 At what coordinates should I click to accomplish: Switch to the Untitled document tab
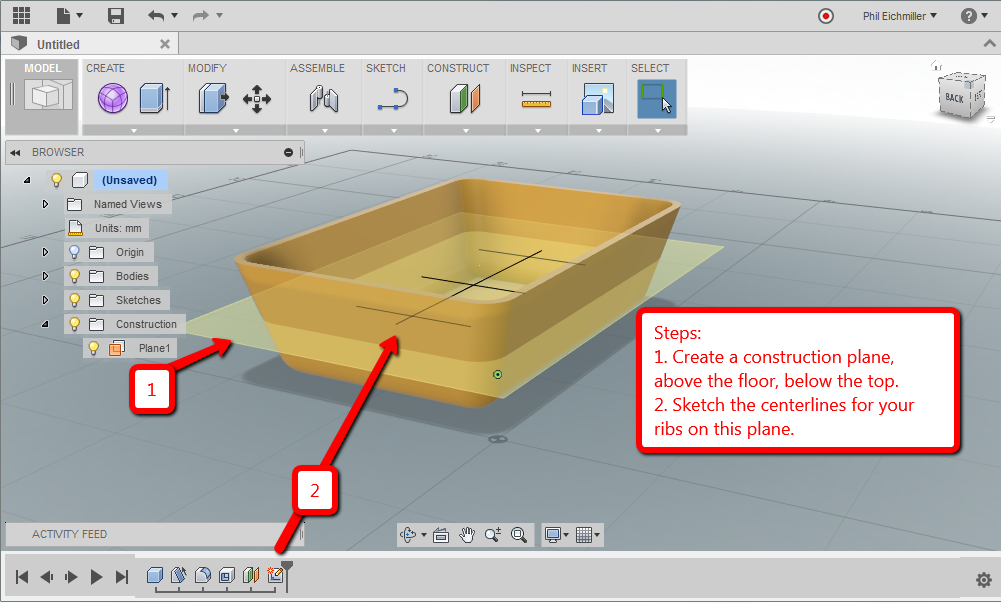tap(58, 44)
